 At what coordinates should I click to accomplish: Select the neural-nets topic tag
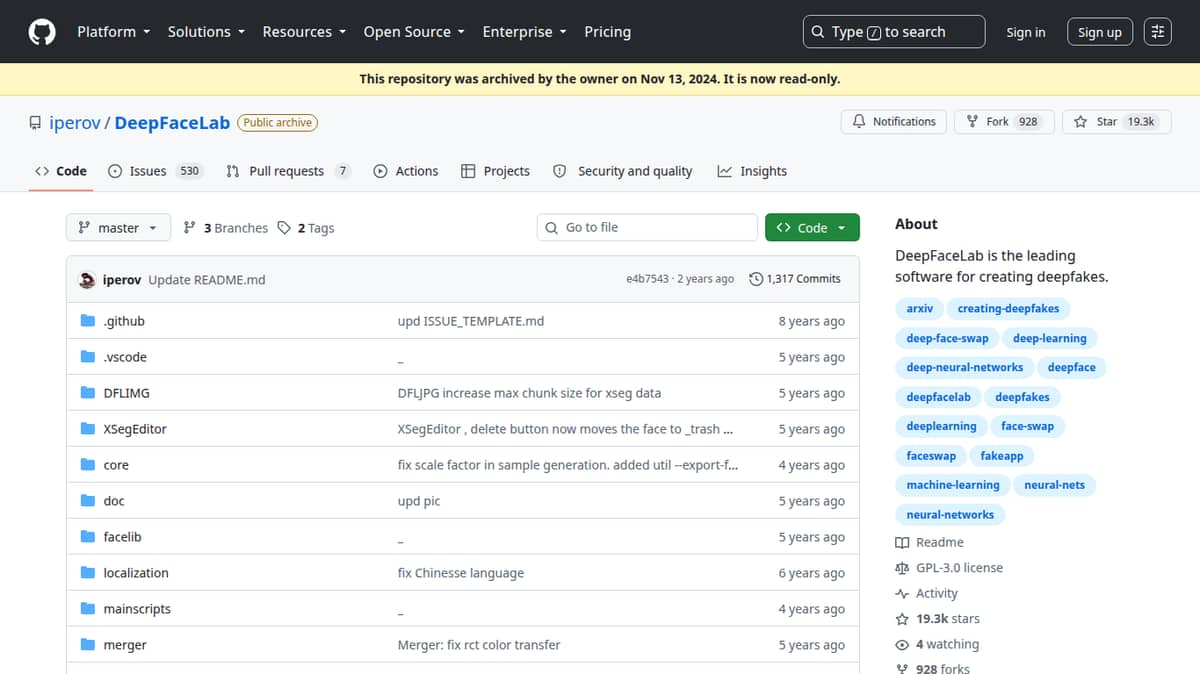(x=1055, y=485)
